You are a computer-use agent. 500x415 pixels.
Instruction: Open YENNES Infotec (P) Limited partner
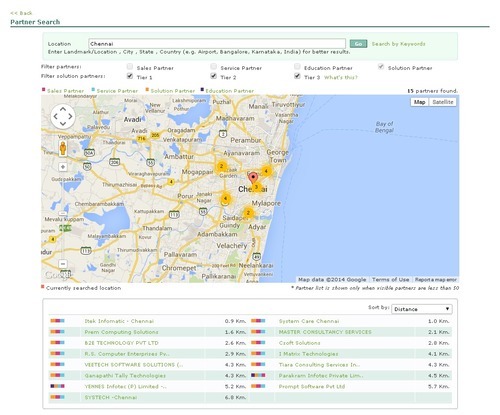126,386
